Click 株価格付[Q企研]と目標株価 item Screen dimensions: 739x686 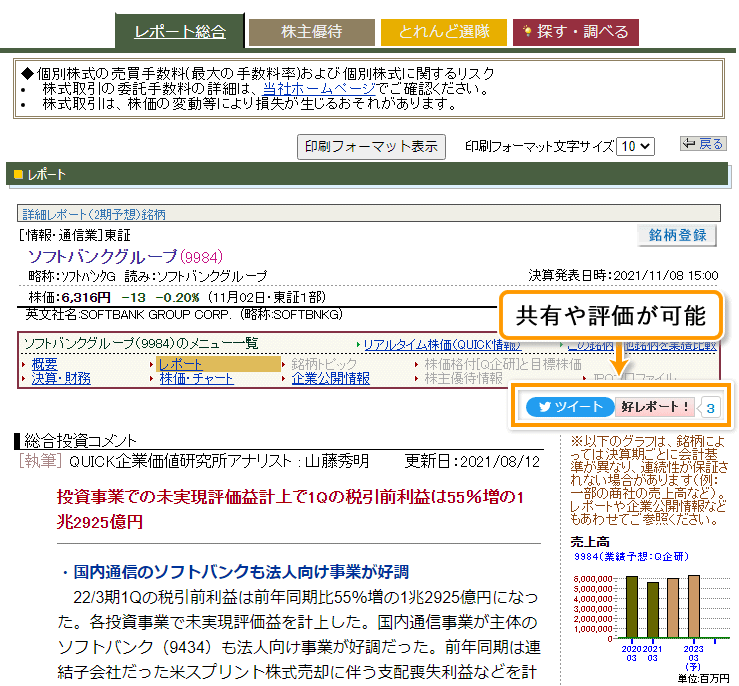click(502, 364)
